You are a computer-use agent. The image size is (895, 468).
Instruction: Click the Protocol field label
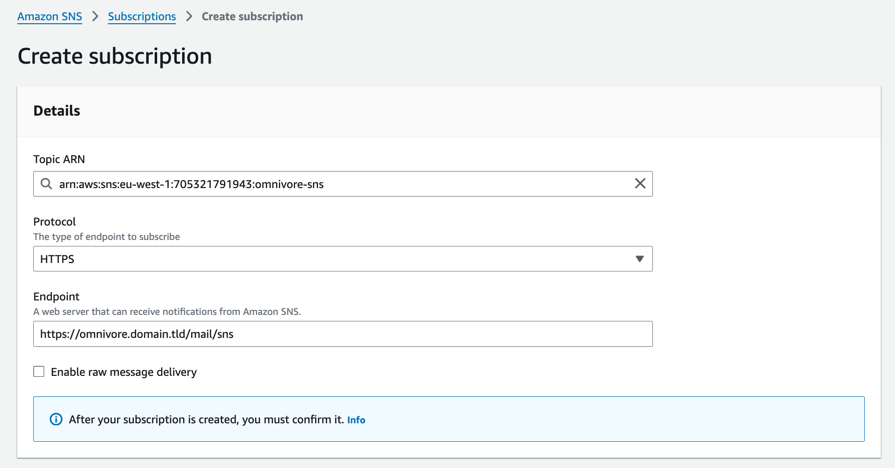(x=54, y=222)
